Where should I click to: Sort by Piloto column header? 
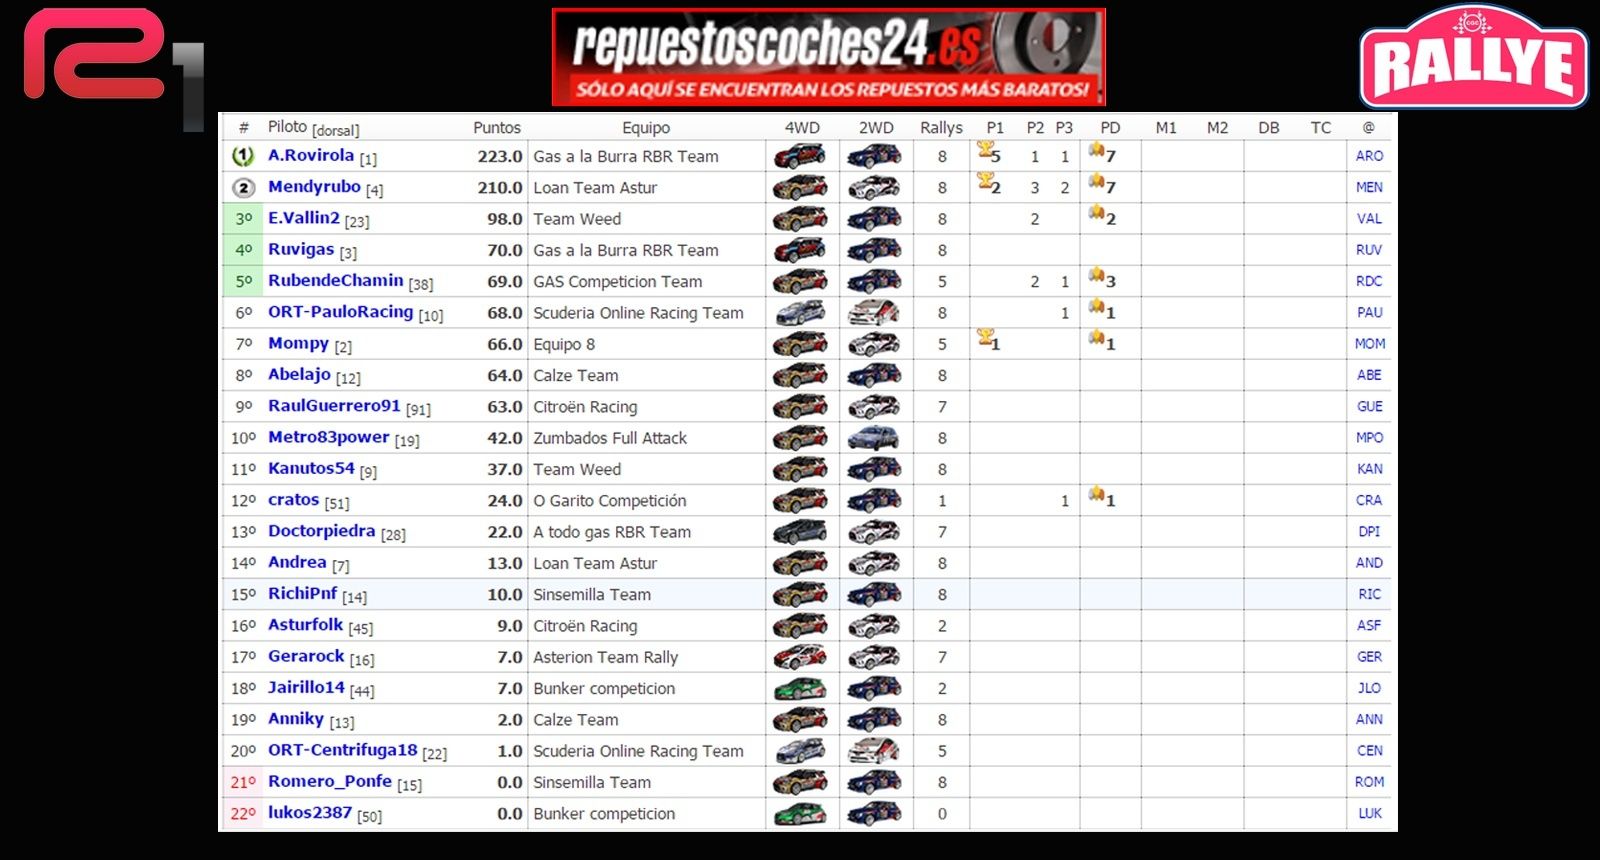(x=287, y=126)
